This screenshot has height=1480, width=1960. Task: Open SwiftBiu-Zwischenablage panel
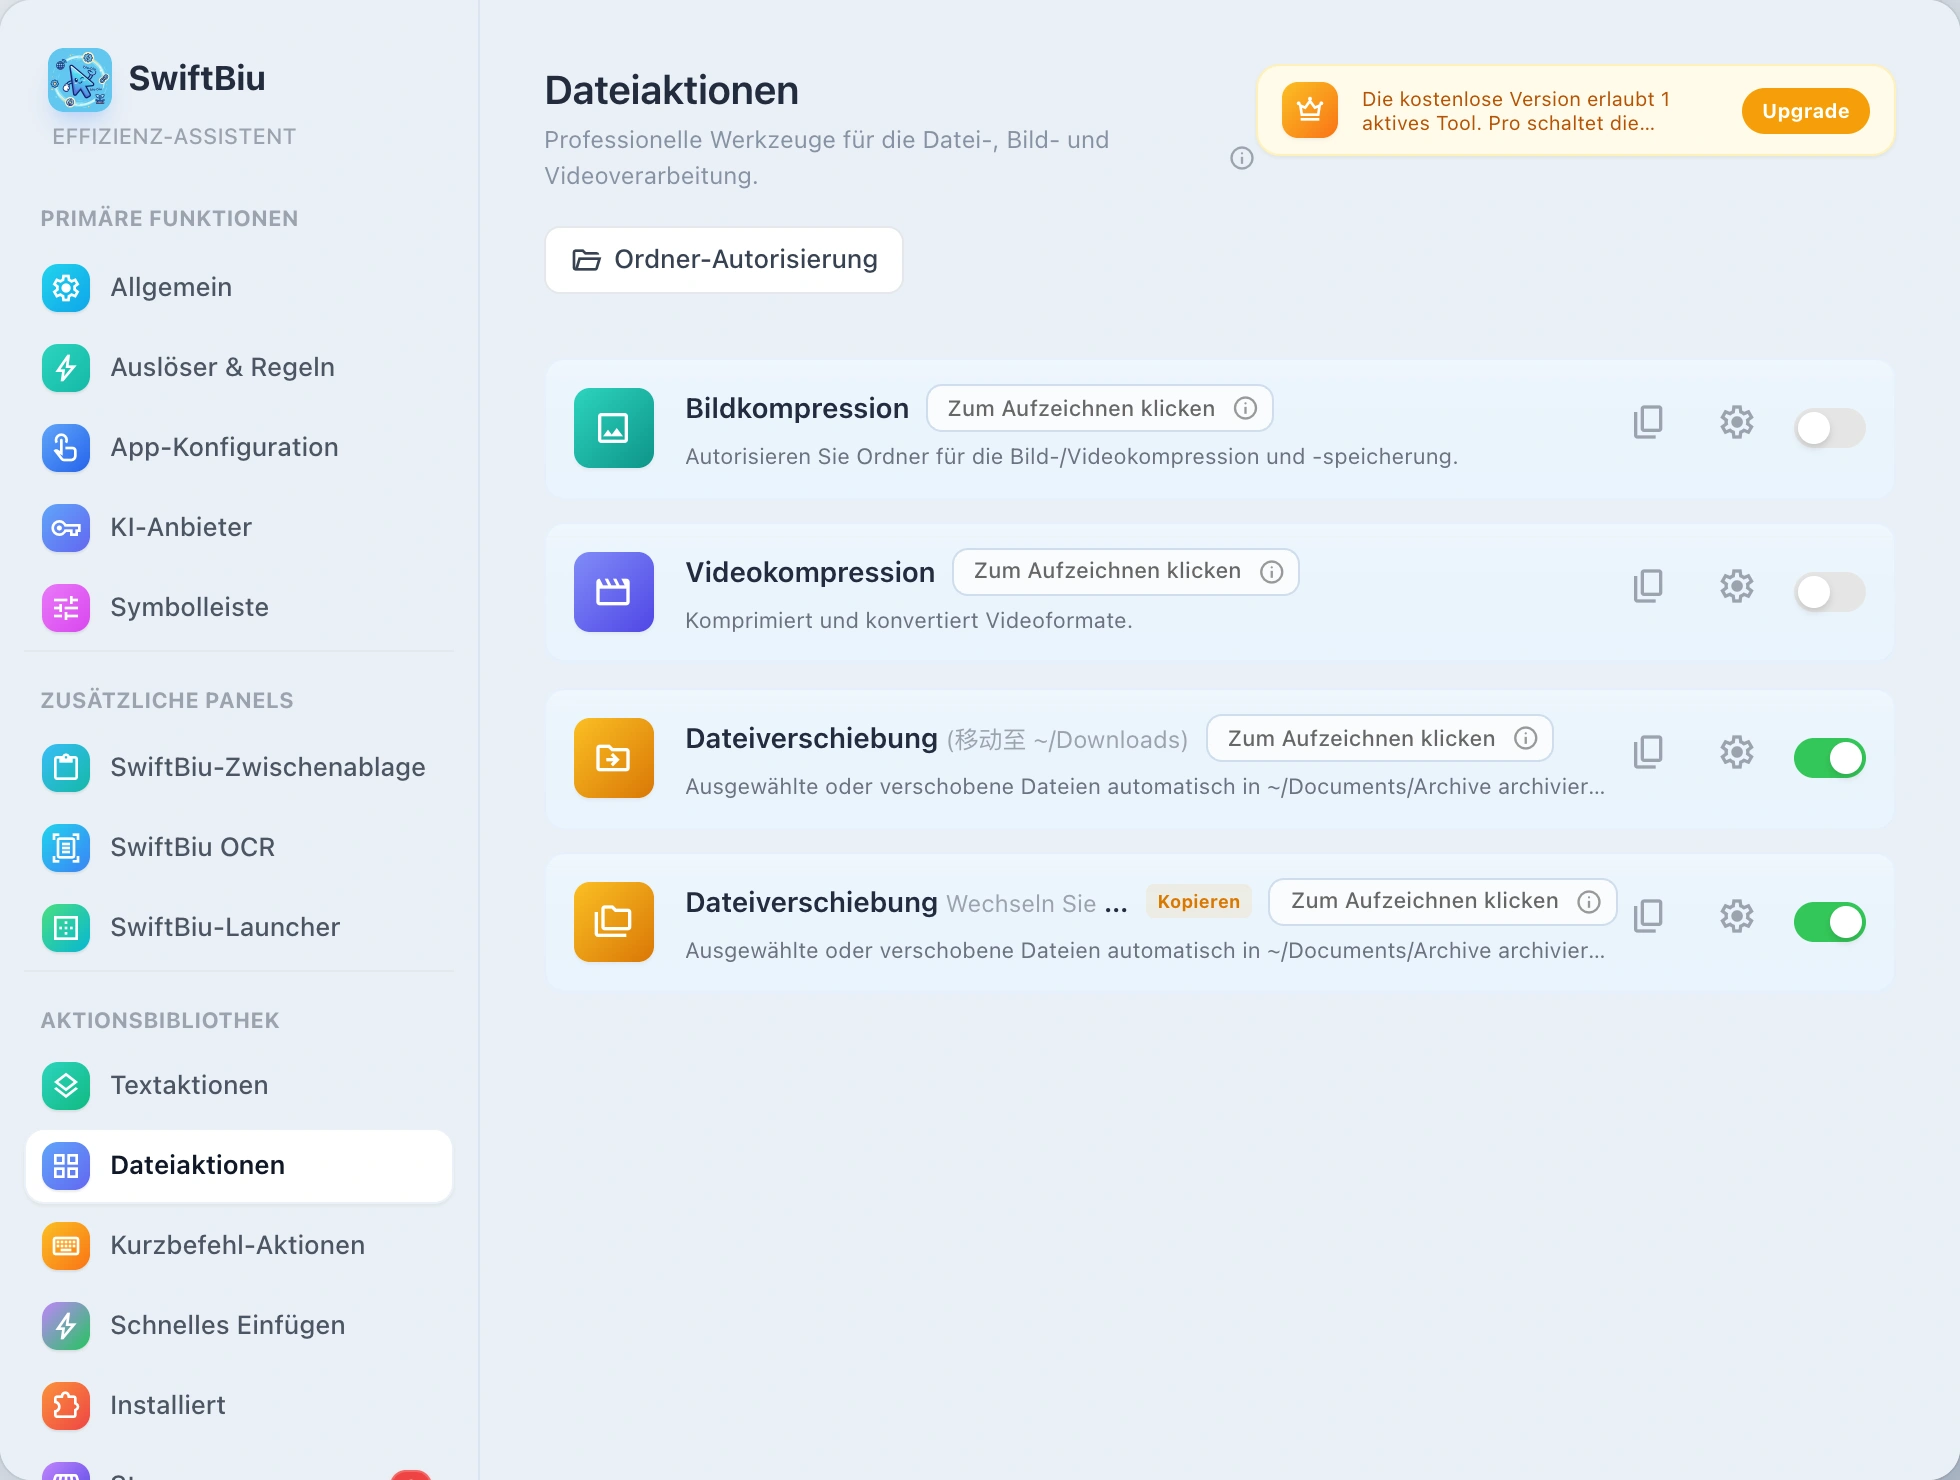point(238,768)
